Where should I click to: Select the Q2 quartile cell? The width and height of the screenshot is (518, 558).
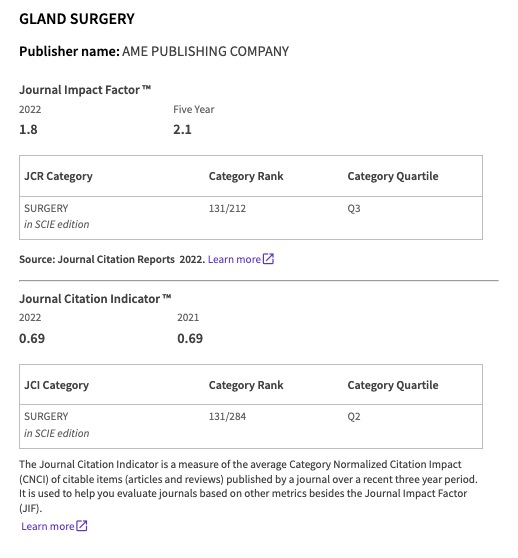354,416
